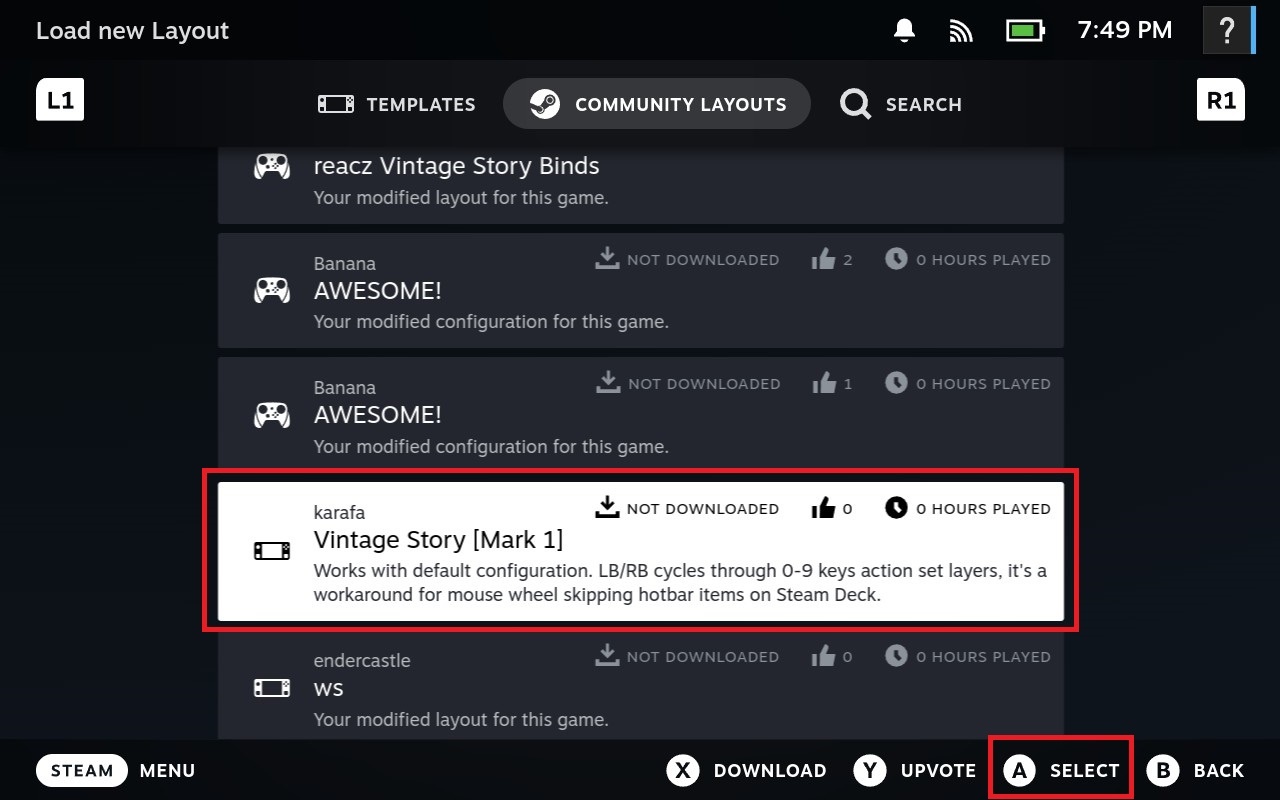Click the clock icon on karafa layout
This screenshot has height=800, width=1280.
[896, 508]
